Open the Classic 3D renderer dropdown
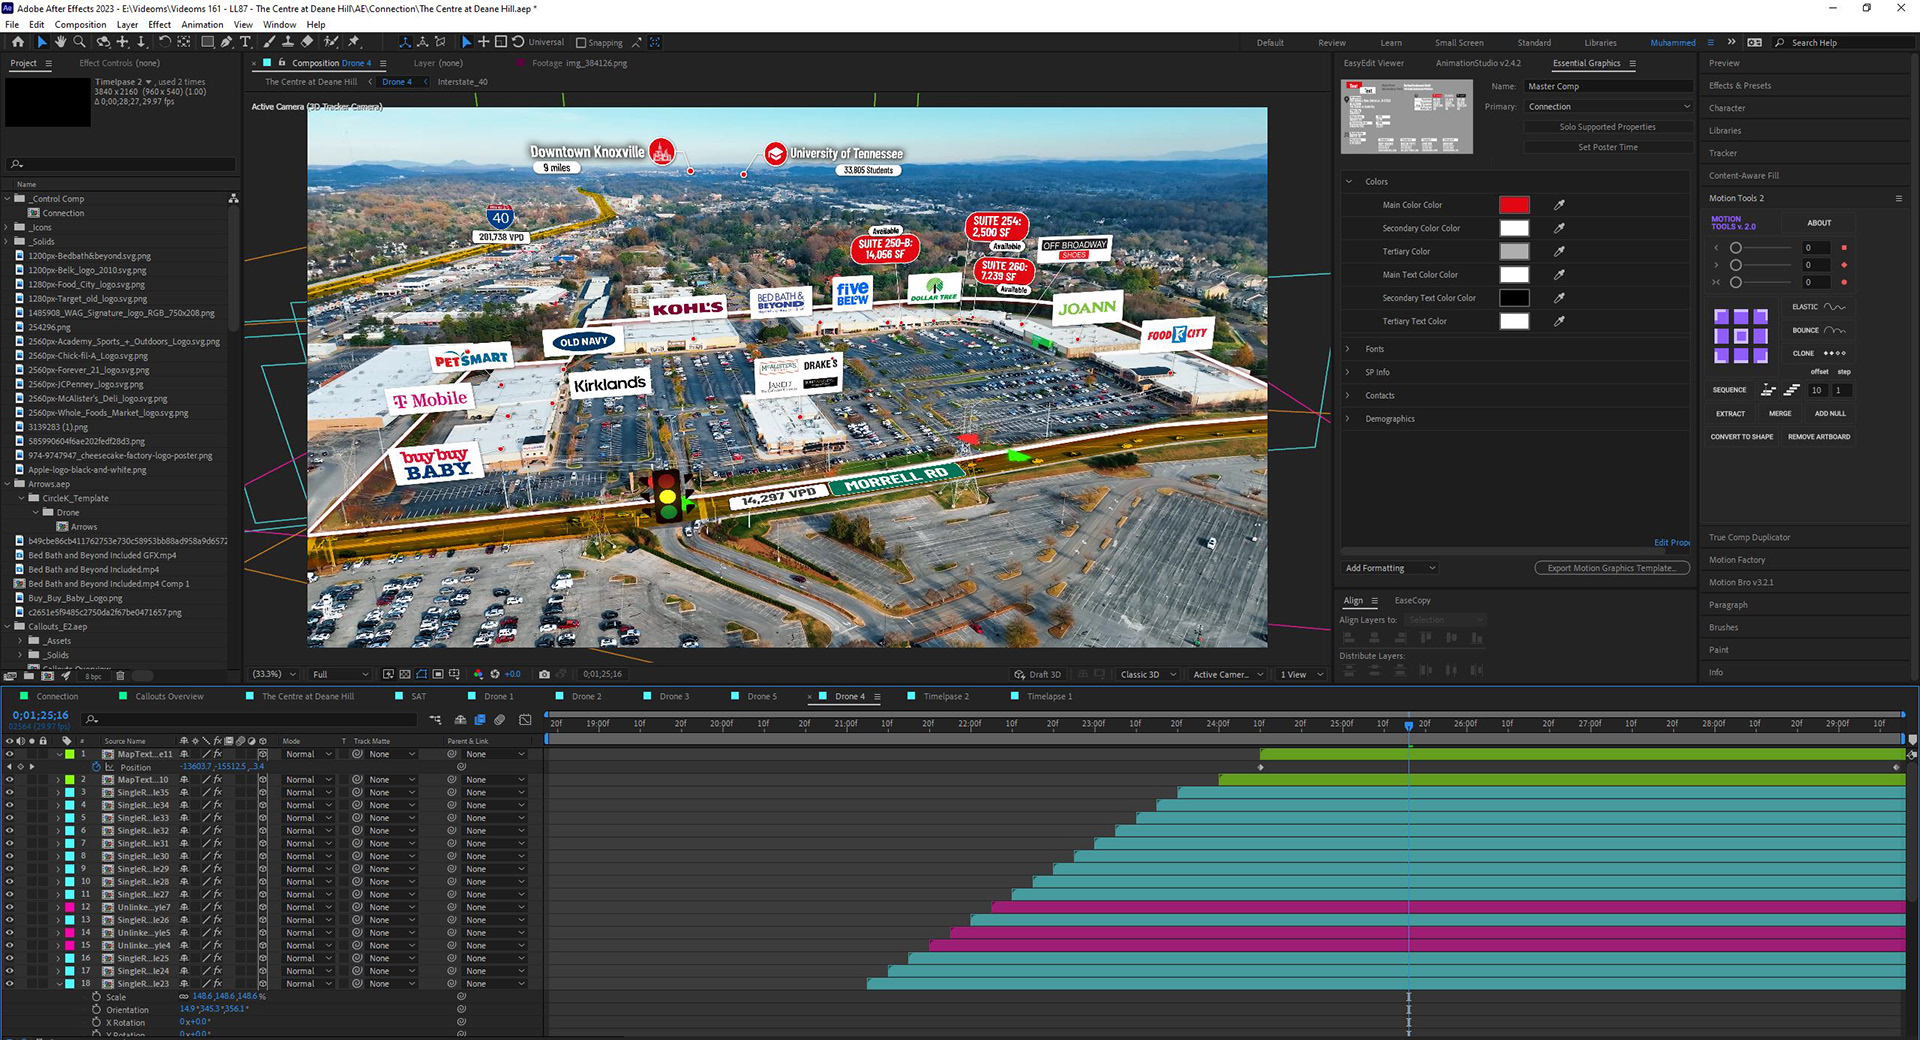 pos(1147,674)
